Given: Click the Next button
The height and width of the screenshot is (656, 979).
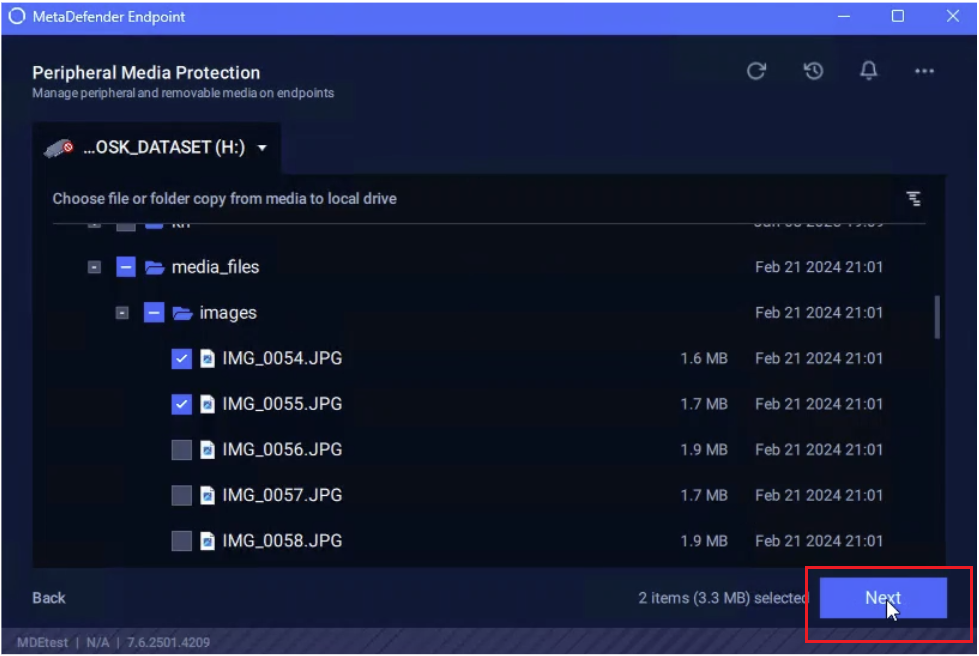Looking at the screenshot, I should (883, 598).
